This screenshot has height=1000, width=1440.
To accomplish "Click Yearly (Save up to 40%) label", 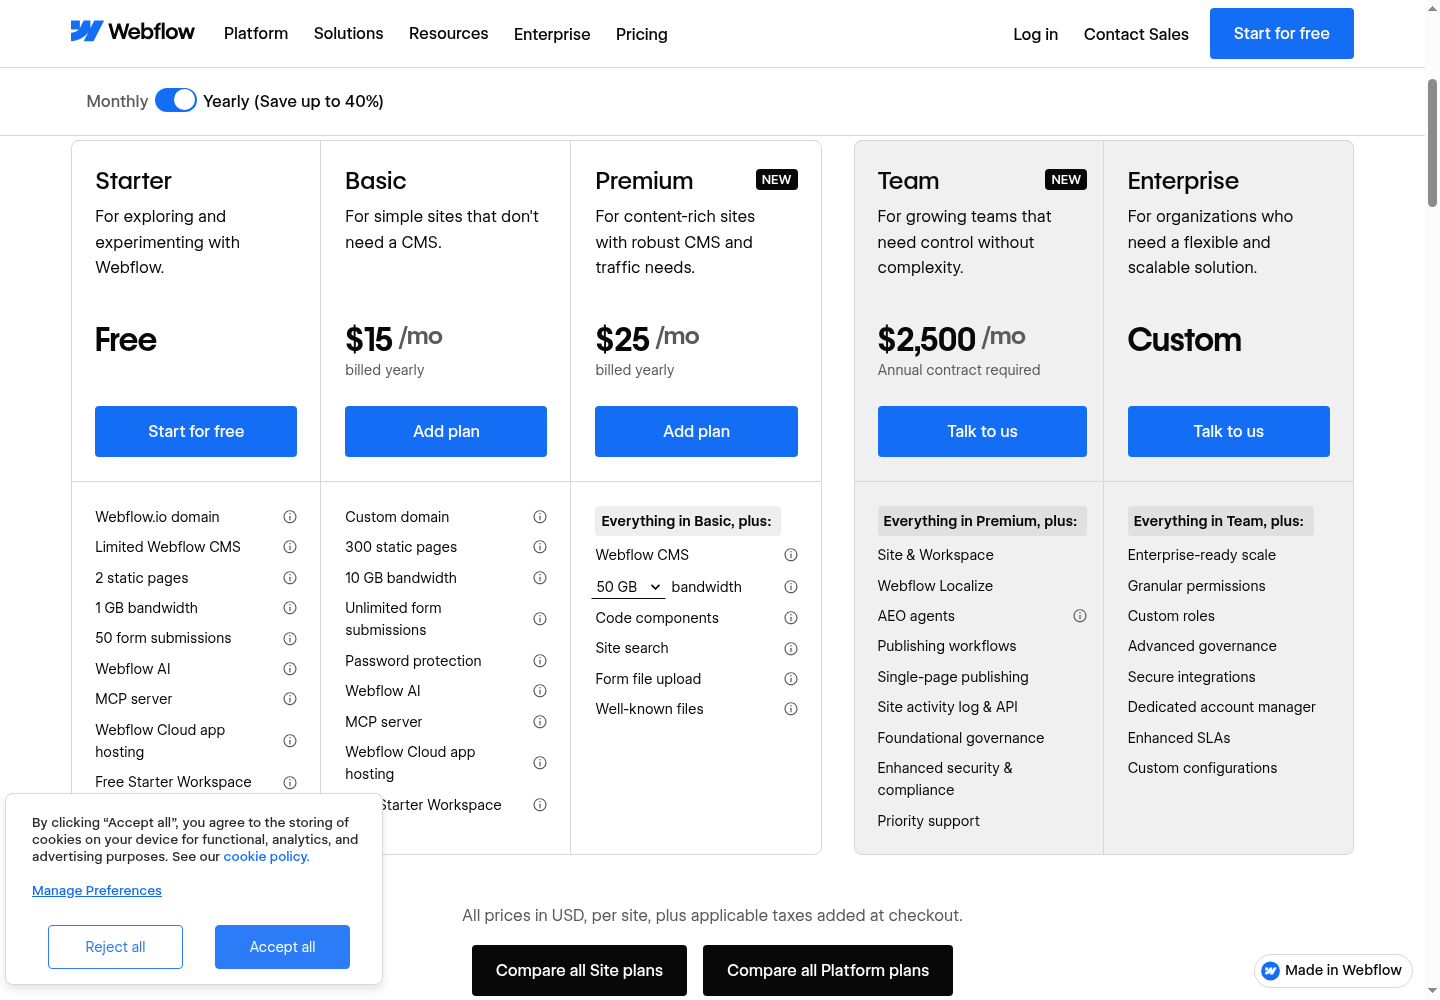I will [x=293, y=101].
